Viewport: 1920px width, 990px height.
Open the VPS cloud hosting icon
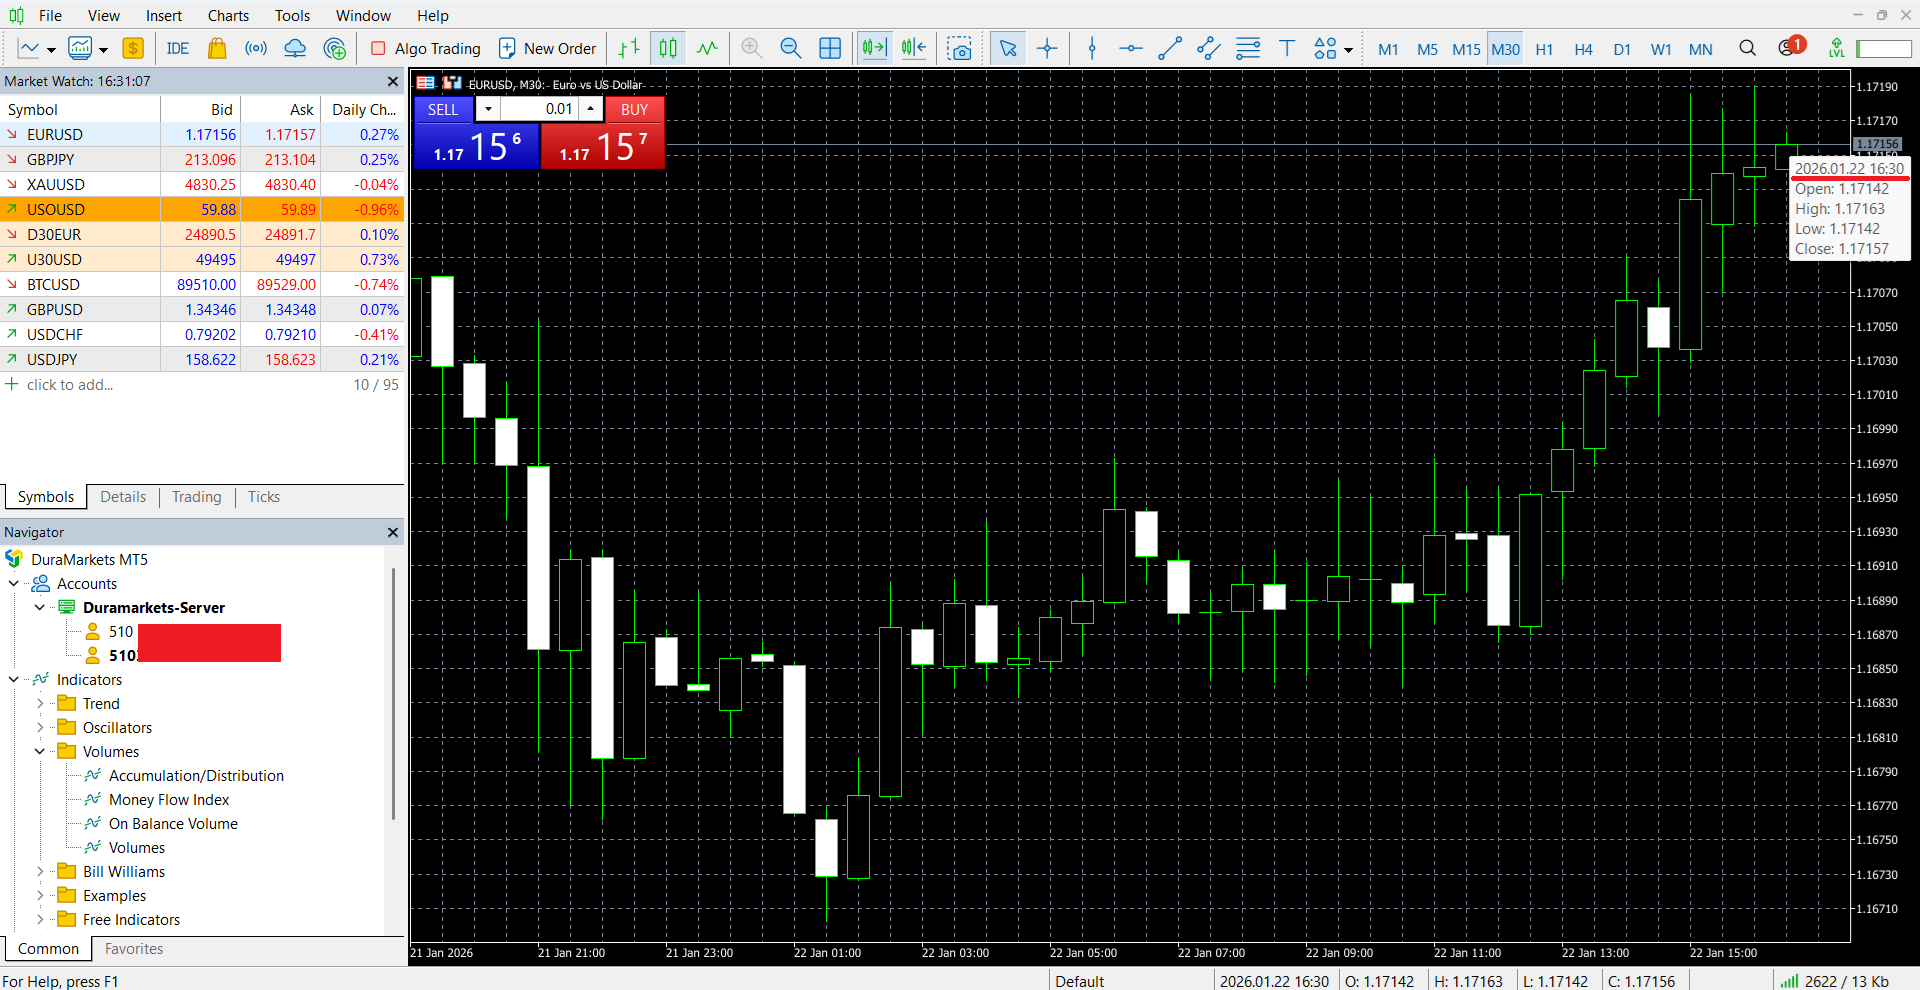[295, 48]
